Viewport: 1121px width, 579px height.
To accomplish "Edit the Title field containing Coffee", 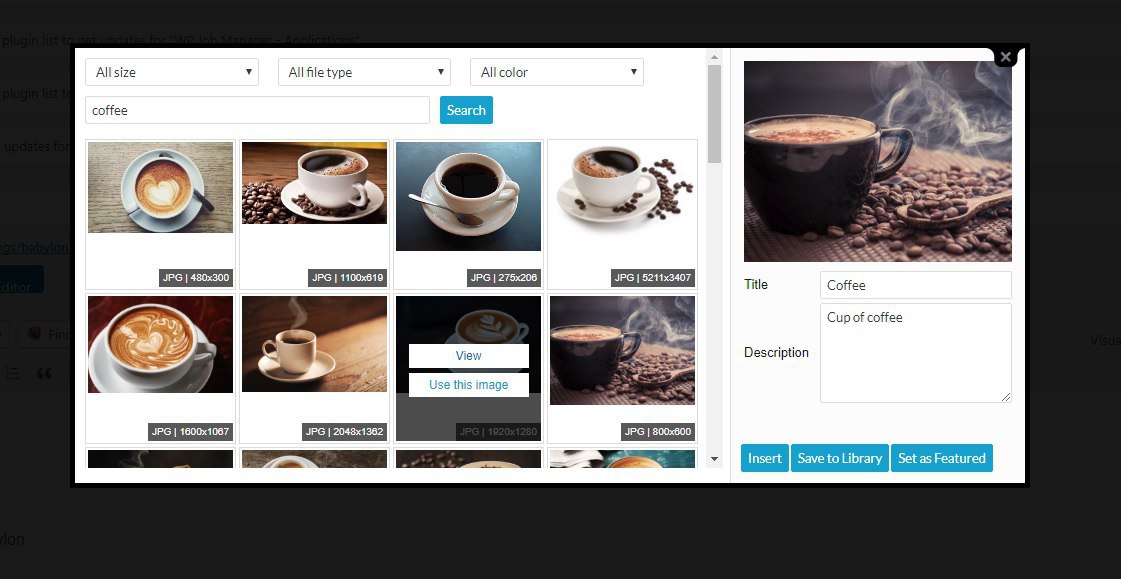I will pyautogui.click(x=916, y=285).
